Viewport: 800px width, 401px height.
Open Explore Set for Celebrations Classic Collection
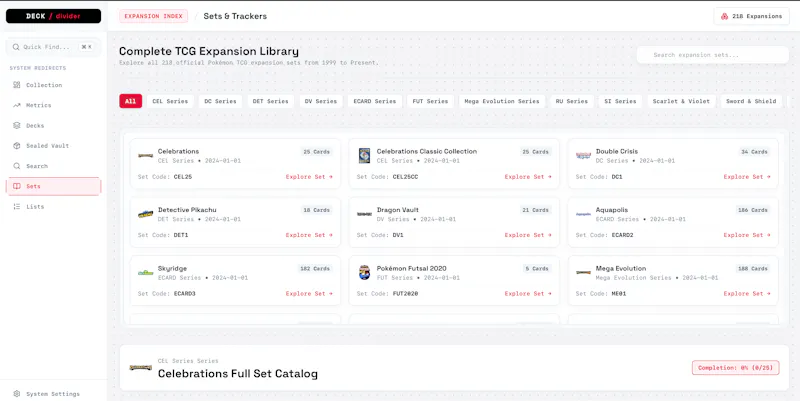pos(528,177)
